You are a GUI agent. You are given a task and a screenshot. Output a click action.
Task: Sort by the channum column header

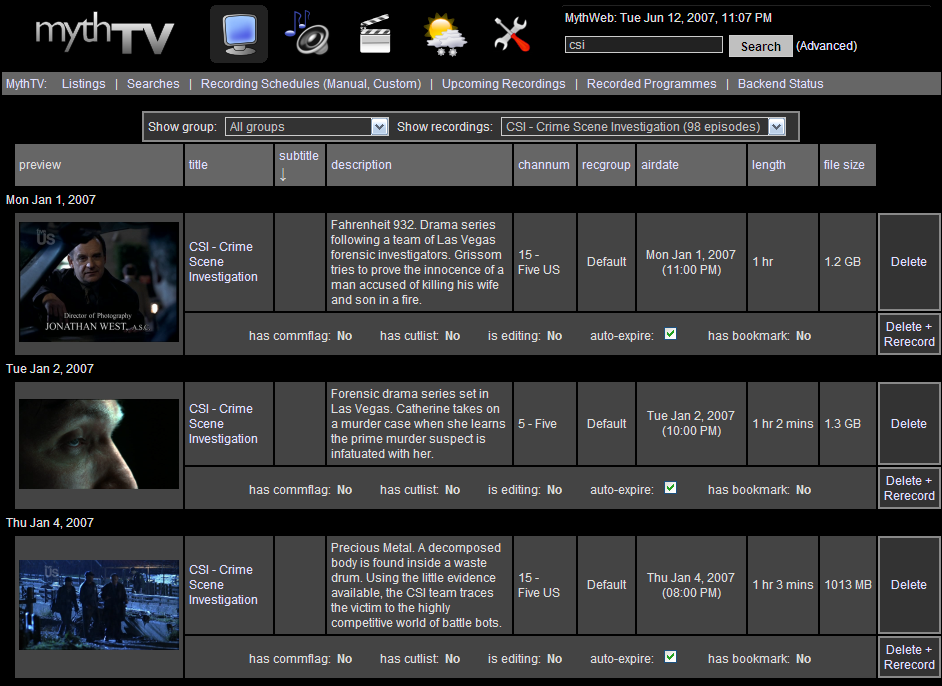pos(544,165)
